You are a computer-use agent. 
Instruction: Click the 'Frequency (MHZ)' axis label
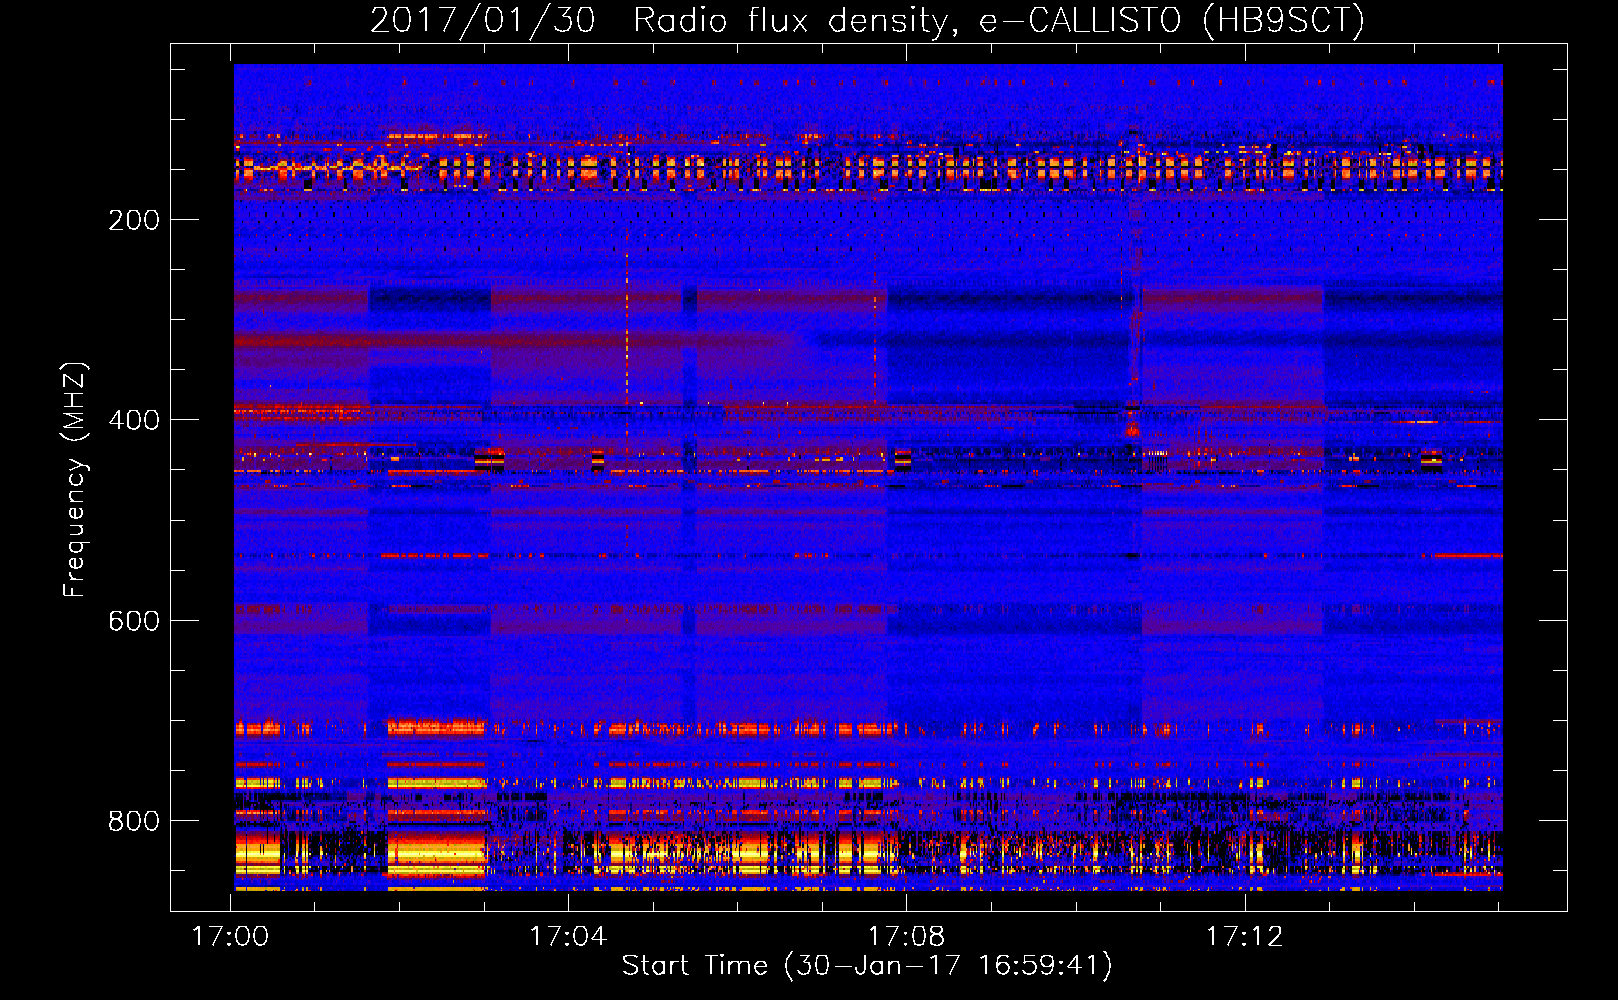[x=75, y=479]
